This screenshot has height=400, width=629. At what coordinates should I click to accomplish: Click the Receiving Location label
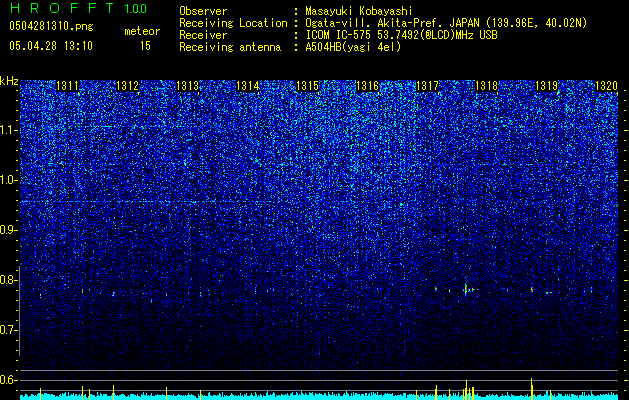[233, 23]
